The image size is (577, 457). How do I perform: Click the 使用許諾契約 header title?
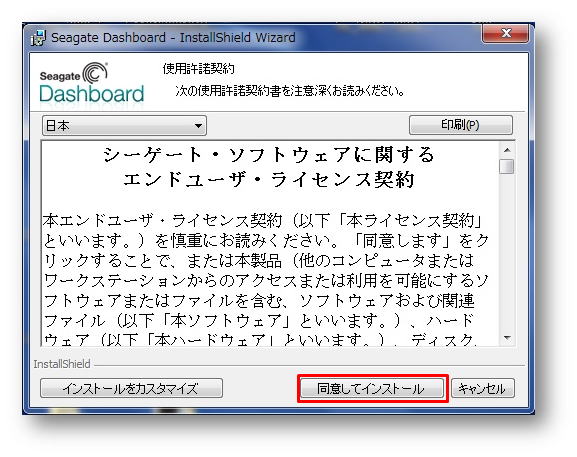tap(199, 68)
